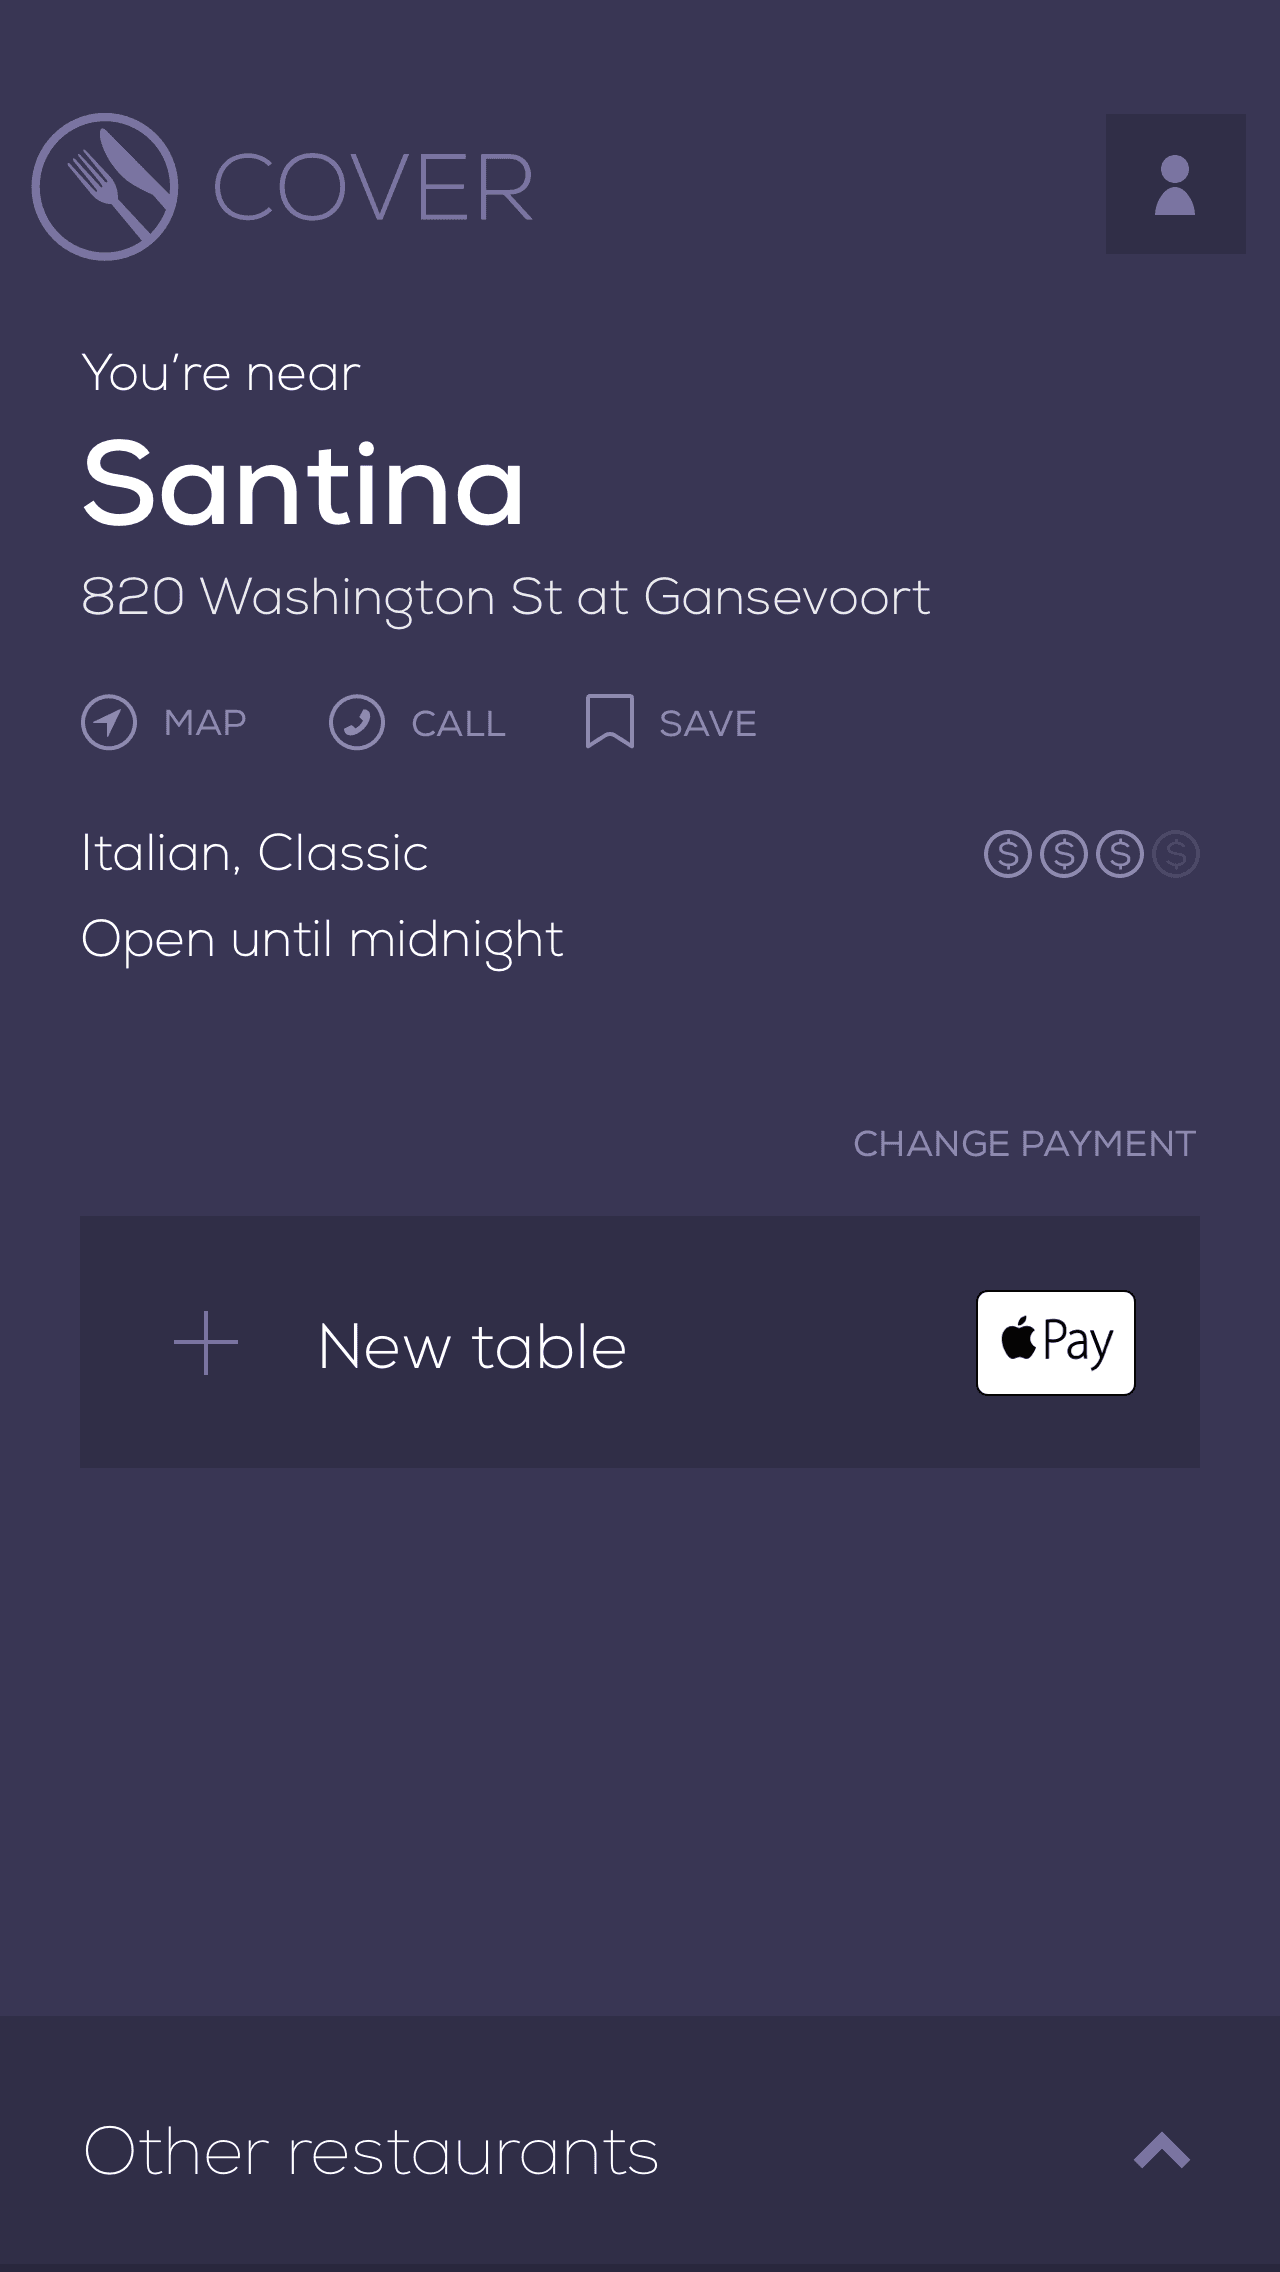Select the New table label
Viewport: 1280px width, 2272px height.
click(x=472, y=1346)
